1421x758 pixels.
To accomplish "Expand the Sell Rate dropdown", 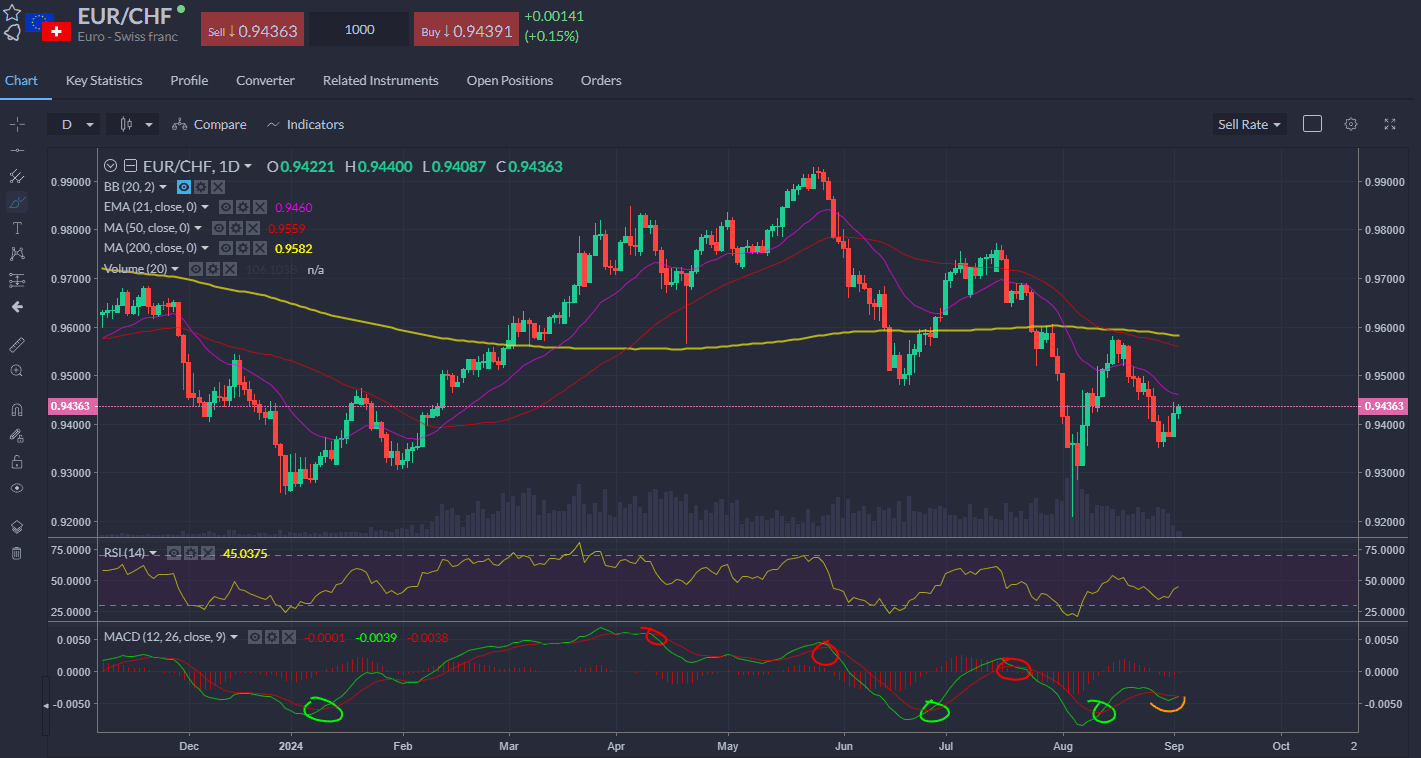I will click(x=1249, y=125).
